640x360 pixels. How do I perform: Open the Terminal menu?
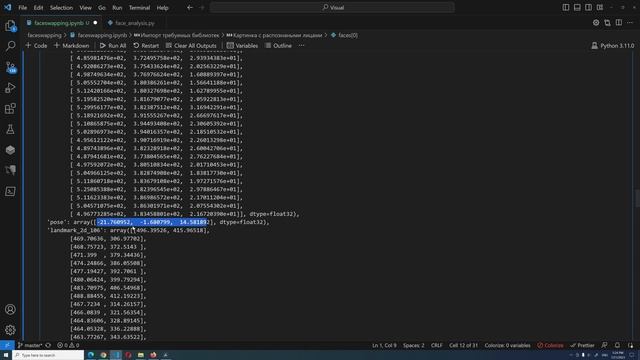point(140,8)
